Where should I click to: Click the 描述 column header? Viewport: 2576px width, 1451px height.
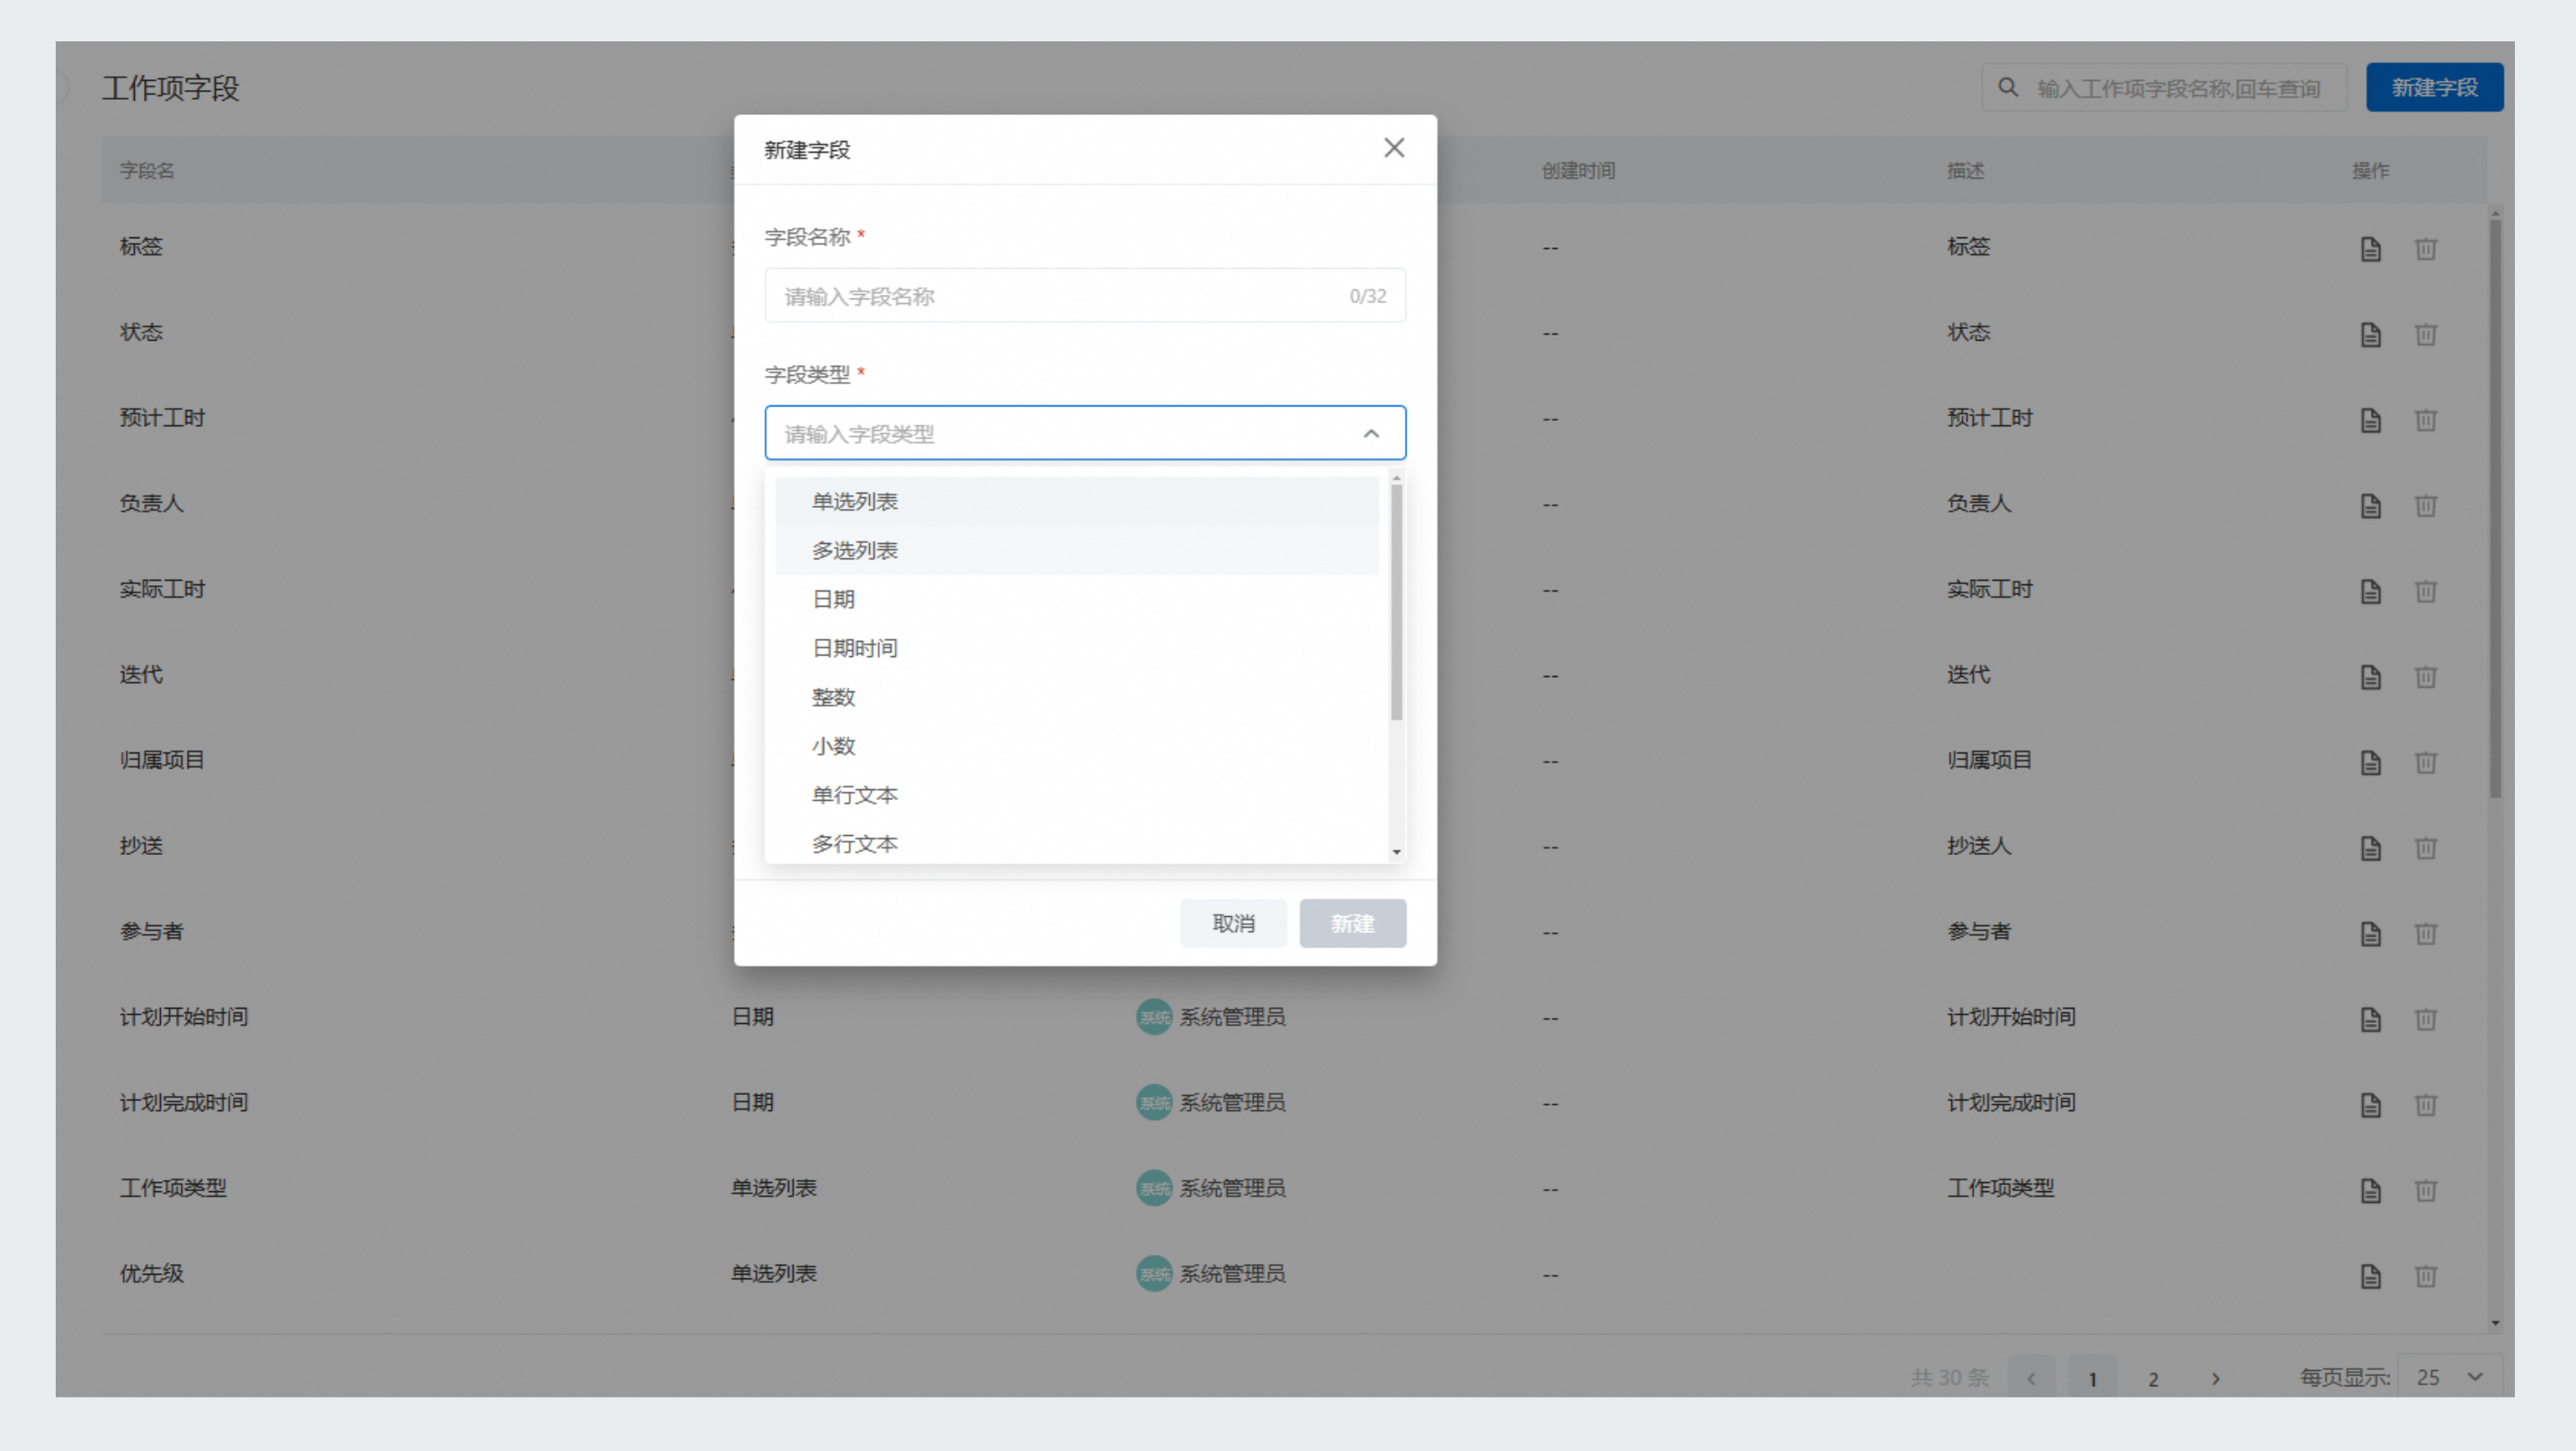pos(1965,171)
